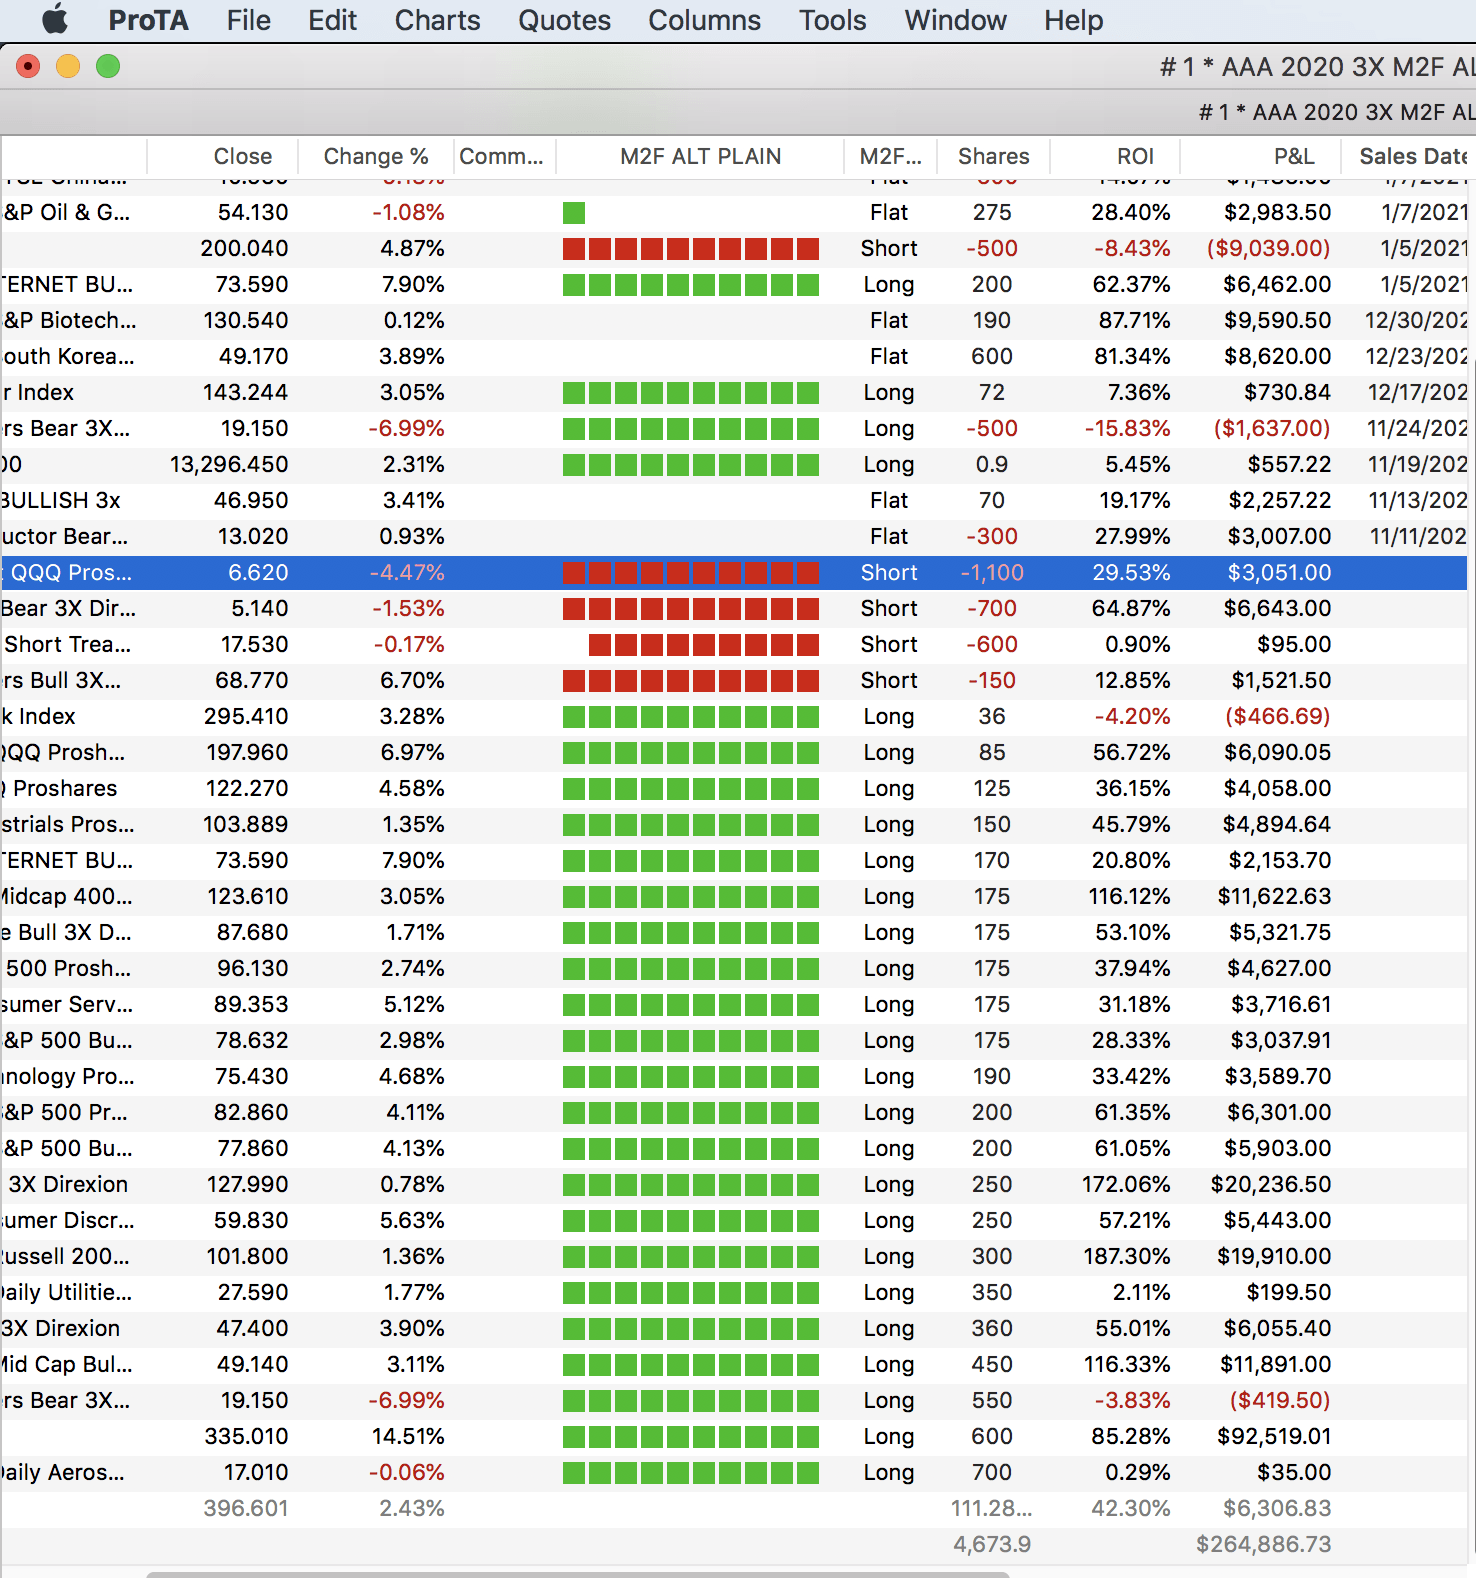Click the Shares value -1,100
Image resolution: width=1476 pixels, height=1578 pixels.
click(992, 573)
